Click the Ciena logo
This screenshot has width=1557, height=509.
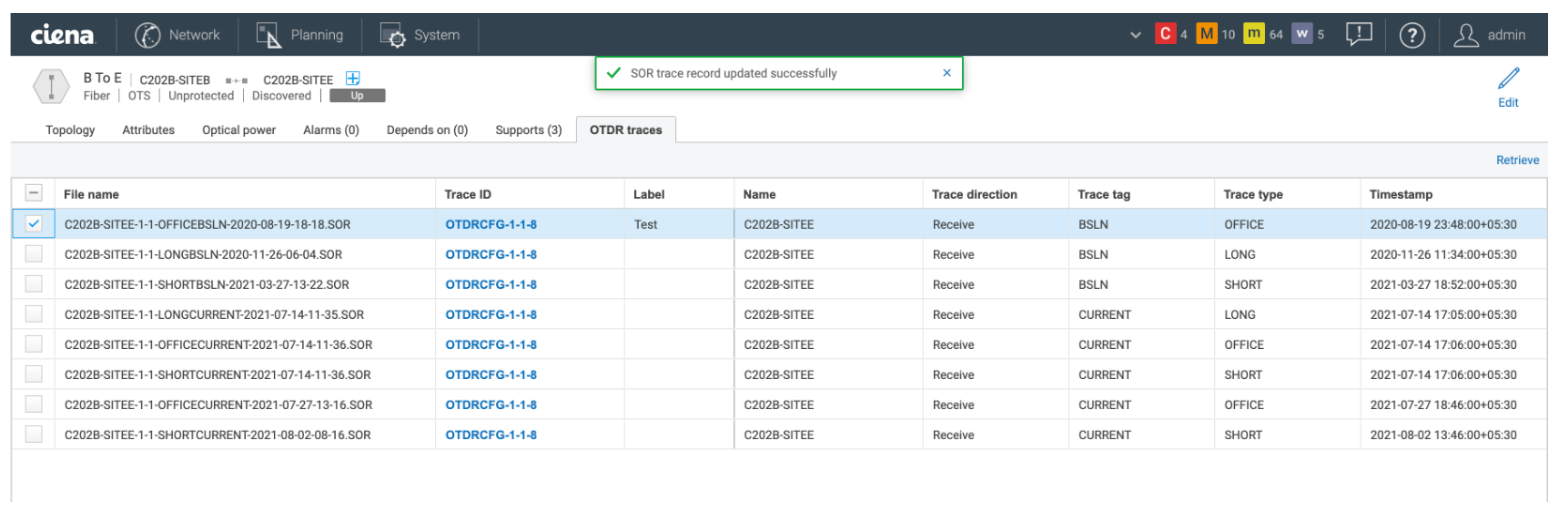[x=62, y=35]
